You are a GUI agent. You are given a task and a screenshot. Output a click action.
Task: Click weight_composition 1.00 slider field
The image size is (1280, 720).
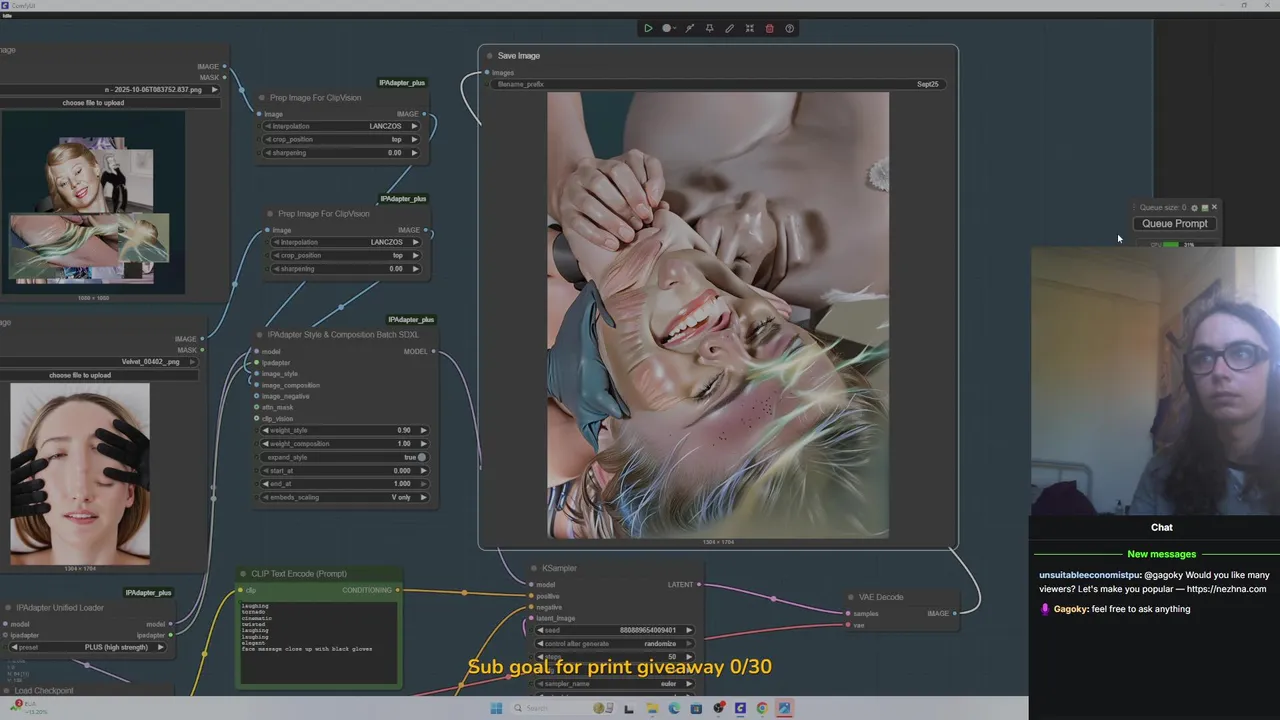345,444
